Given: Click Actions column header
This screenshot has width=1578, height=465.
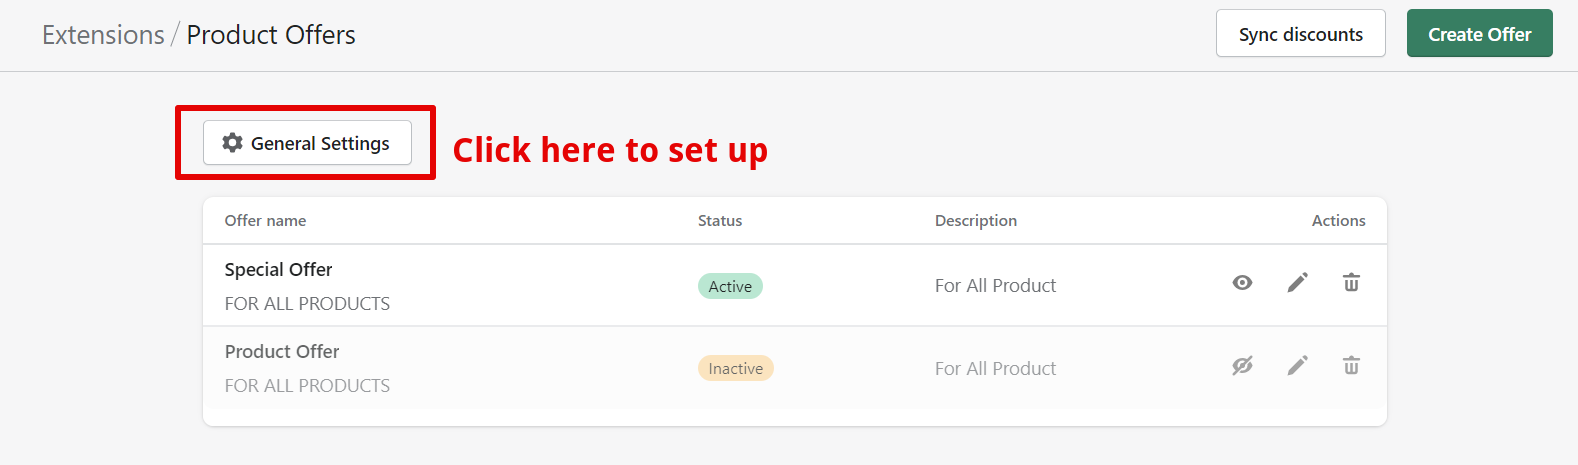Looking at the screenshot, I should pos(1338,221).
